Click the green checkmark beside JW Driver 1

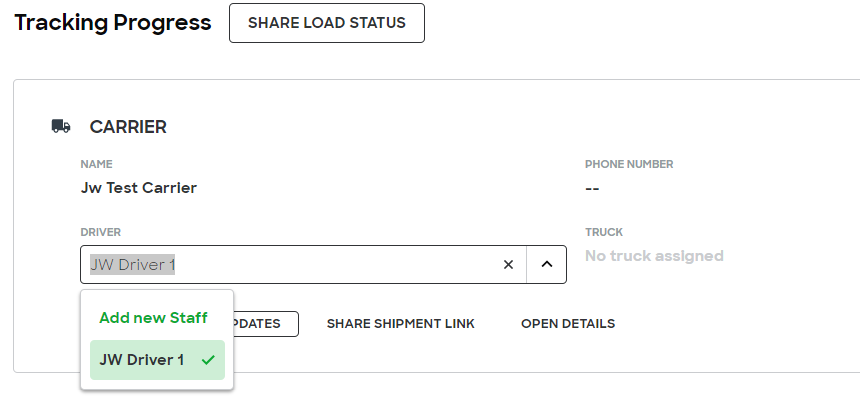pos(208,361)
